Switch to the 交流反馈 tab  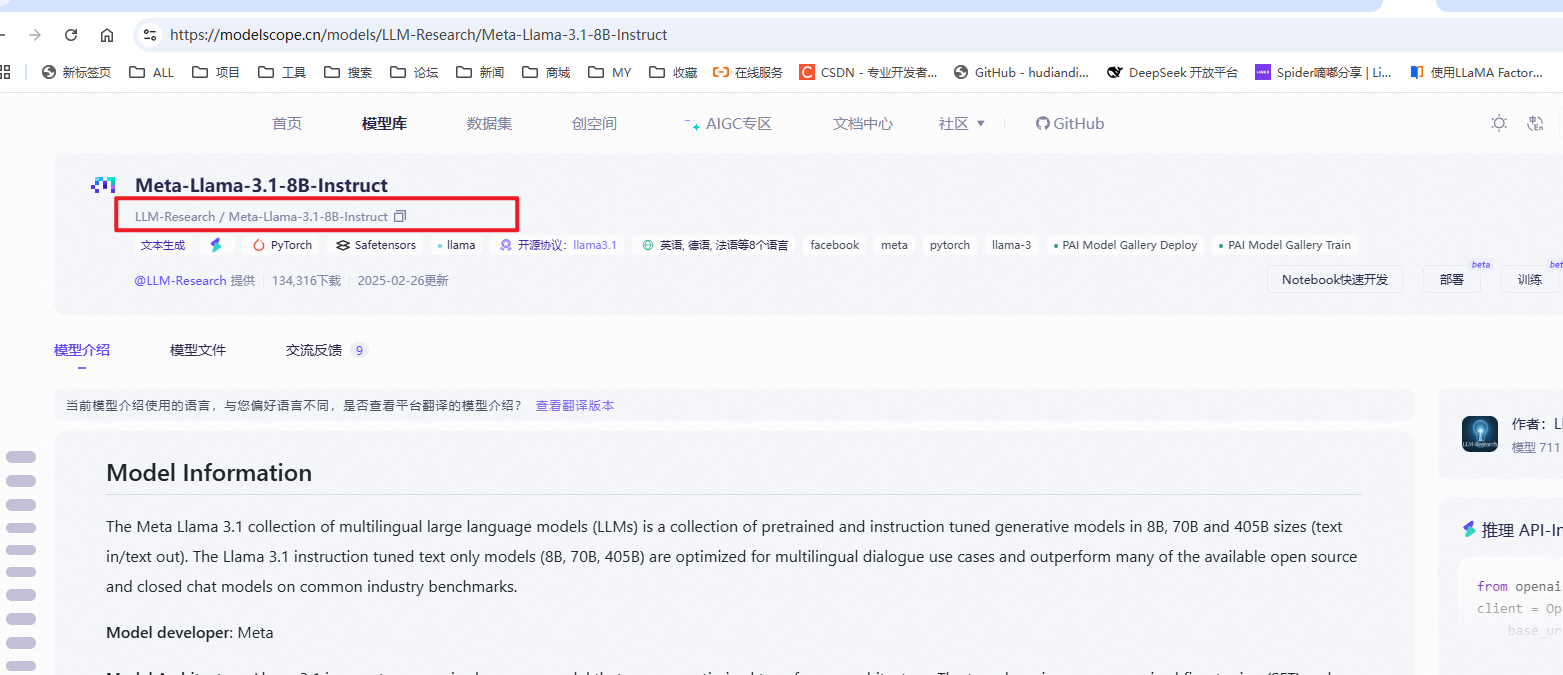[x=326, y=350]
